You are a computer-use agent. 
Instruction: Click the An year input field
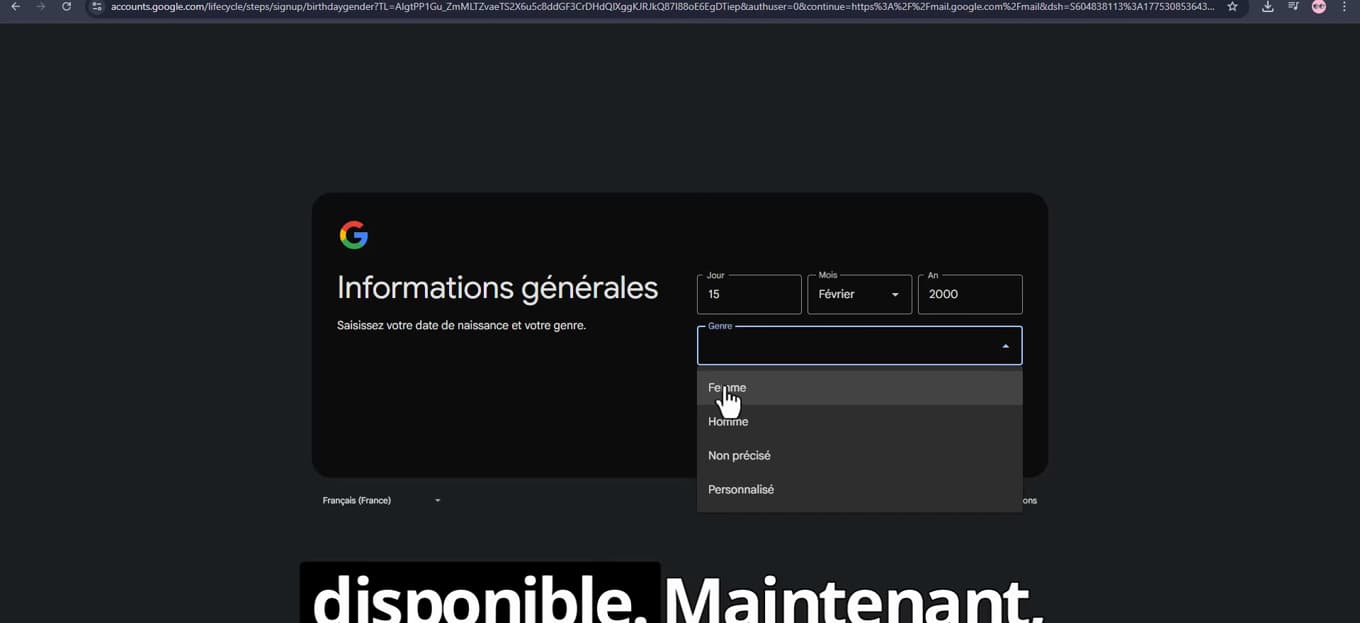click(970, 294)
